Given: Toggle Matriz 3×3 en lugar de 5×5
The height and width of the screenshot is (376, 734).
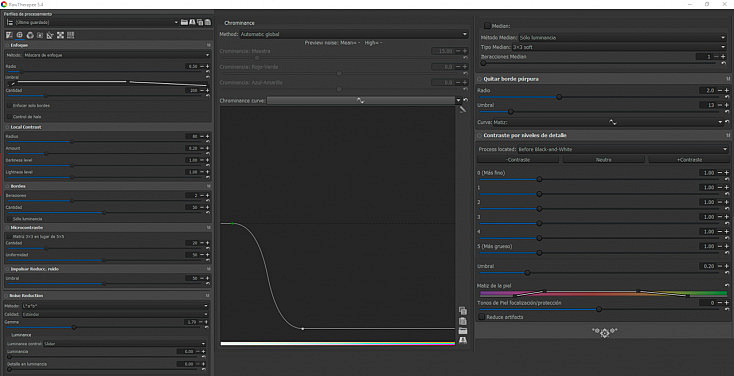Looking at the screenshot, I should click(10, 236).
